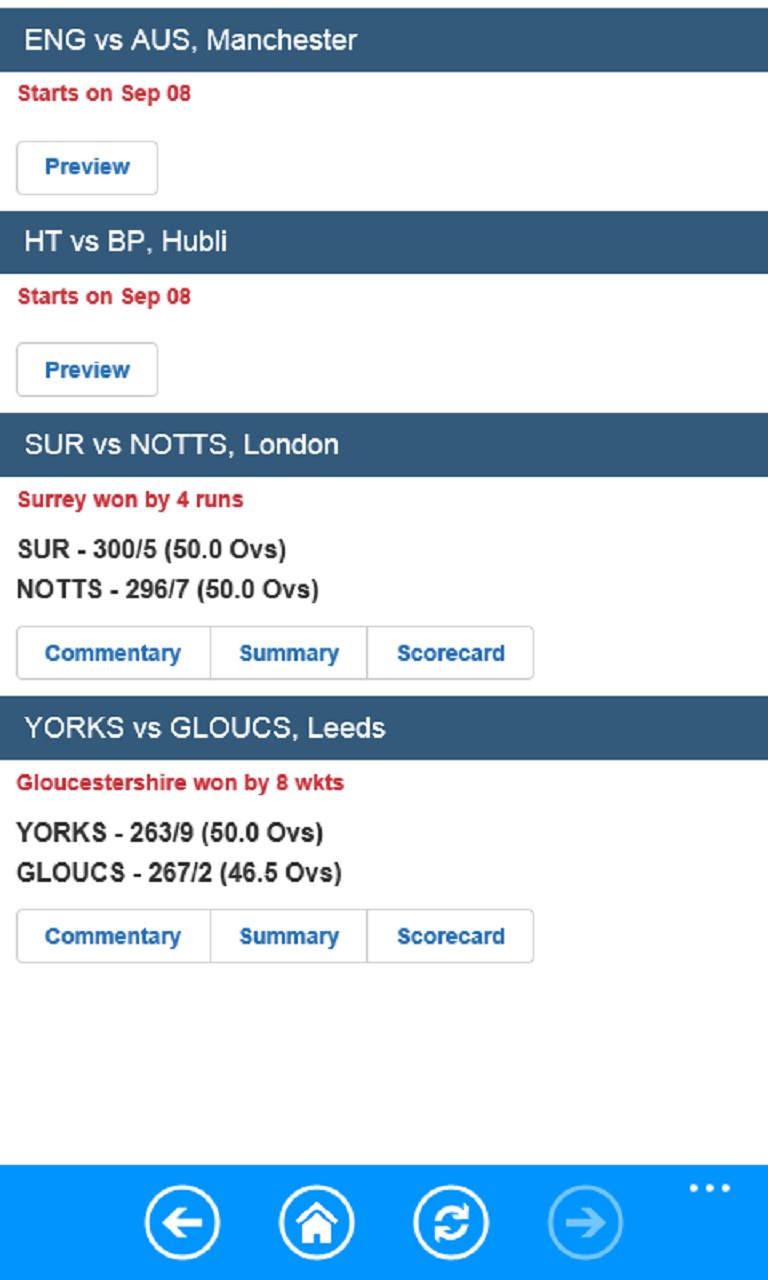Go to the home screen icon
Image resolution: width=768 pixels, height=1280 pixels.
(316, 1222)
